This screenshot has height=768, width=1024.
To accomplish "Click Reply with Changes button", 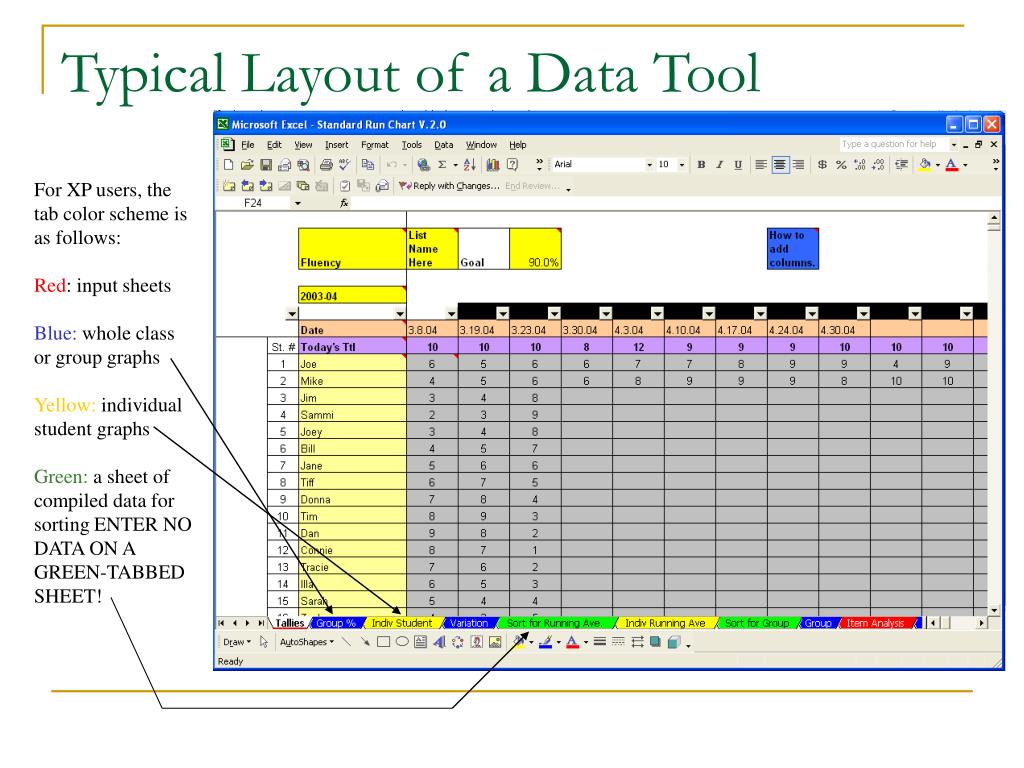I will point(449,186).
